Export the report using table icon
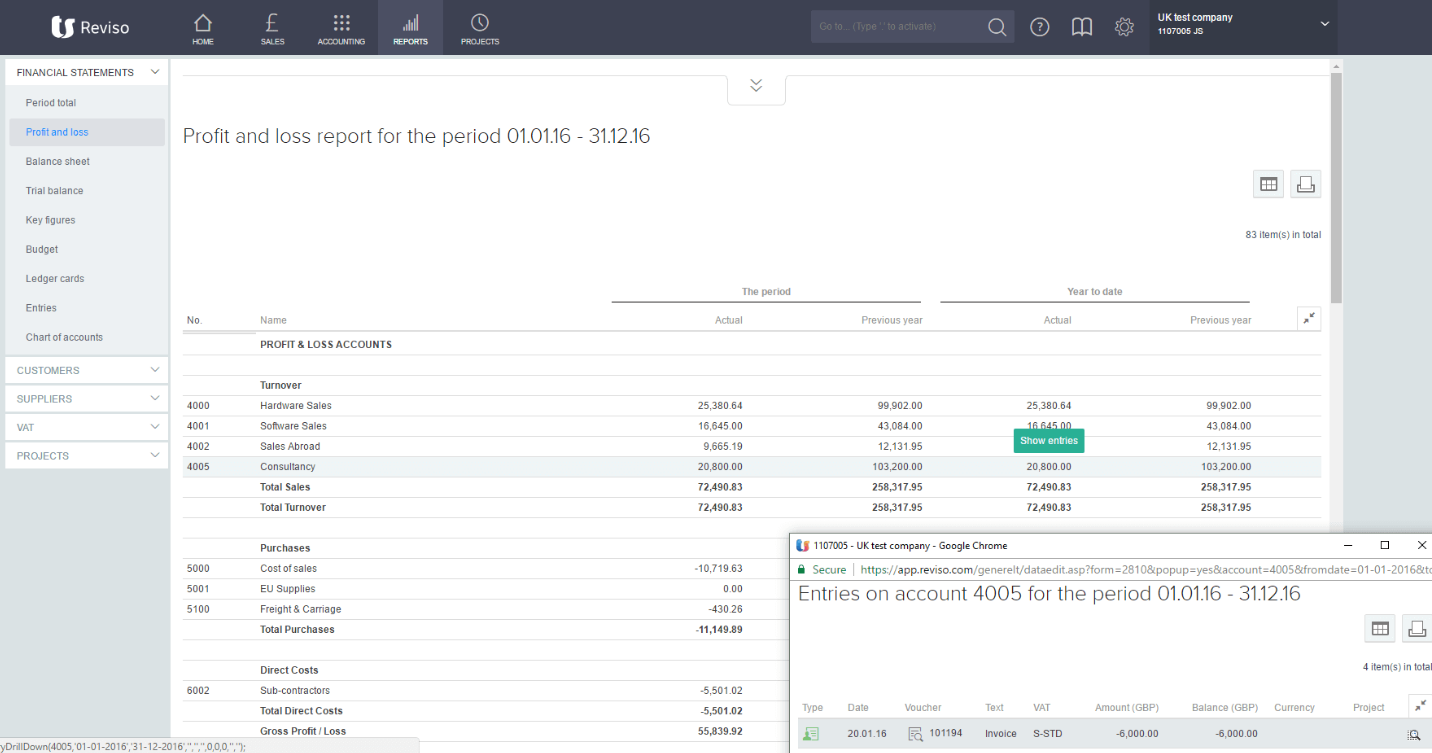The image size is (1432, 753). click(x=1268, y=184)
